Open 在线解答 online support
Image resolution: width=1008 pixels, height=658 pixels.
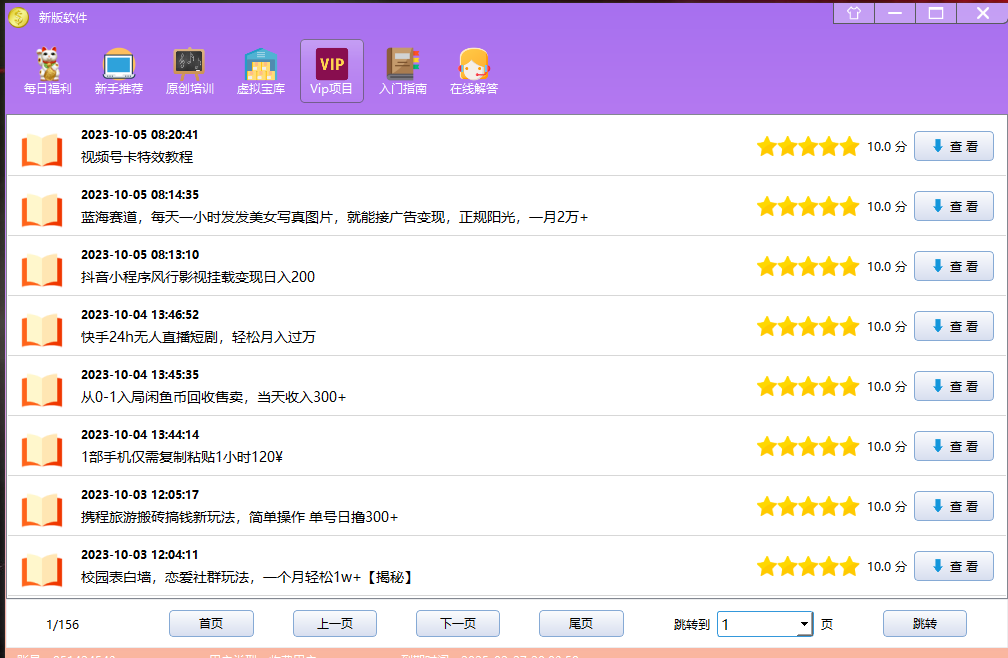(x=473, y=70)
